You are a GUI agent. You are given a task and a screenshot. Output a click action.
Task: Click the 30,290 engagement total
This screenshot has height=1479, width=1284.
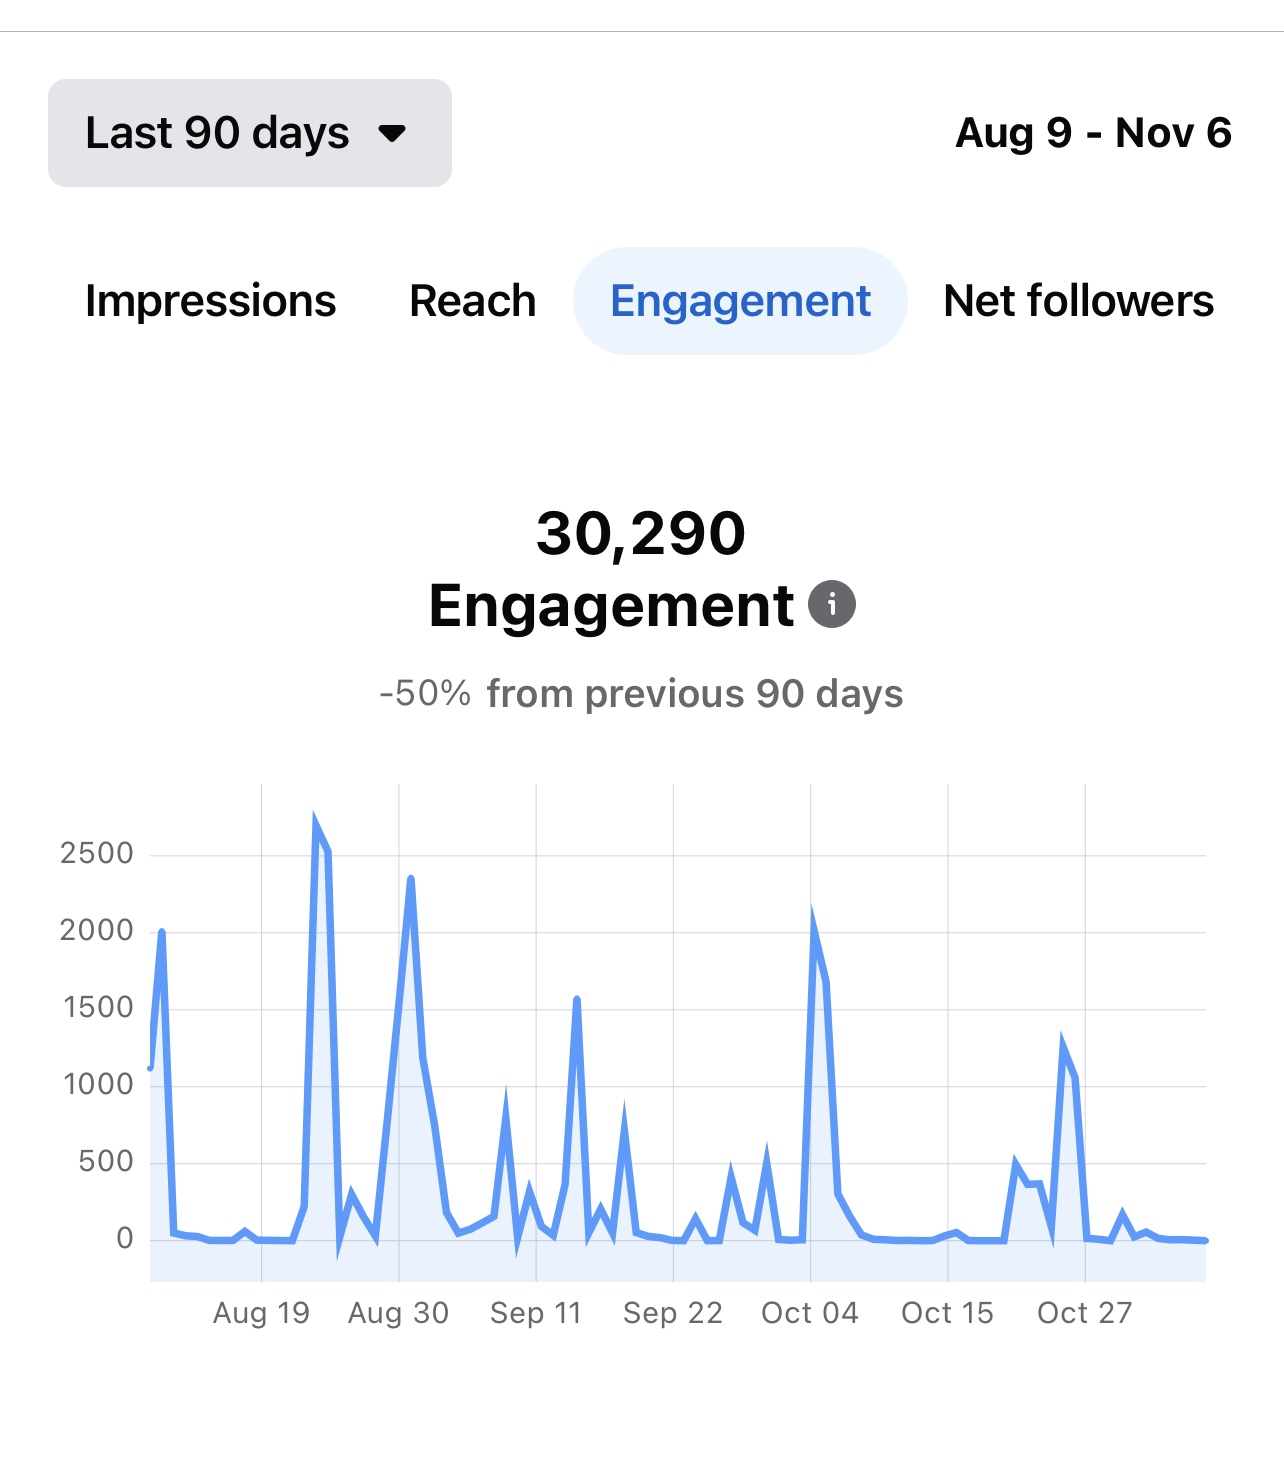click(641, 533)
